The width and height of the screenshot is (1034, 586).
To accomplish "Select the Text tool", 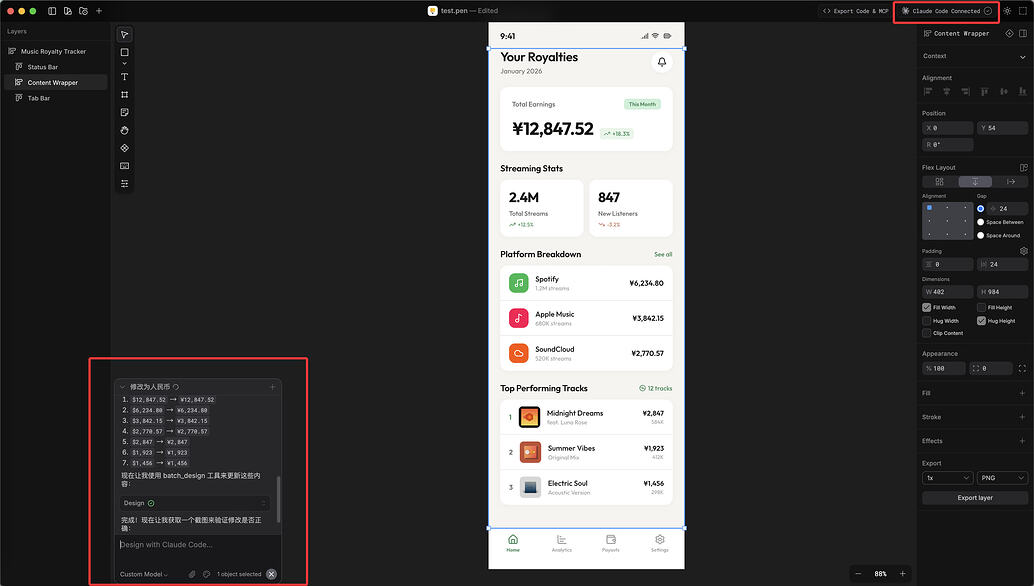I will pyautogui.click(x=125, y=77).
